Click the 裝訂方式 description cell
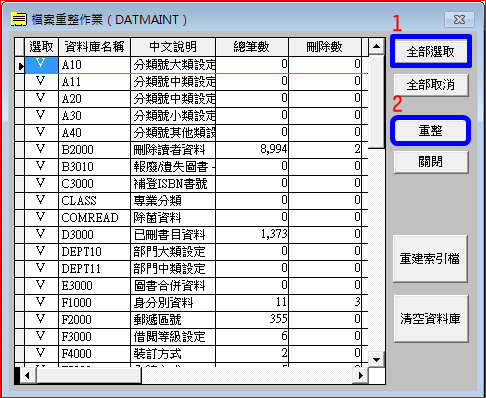 (x=173, y=354)
